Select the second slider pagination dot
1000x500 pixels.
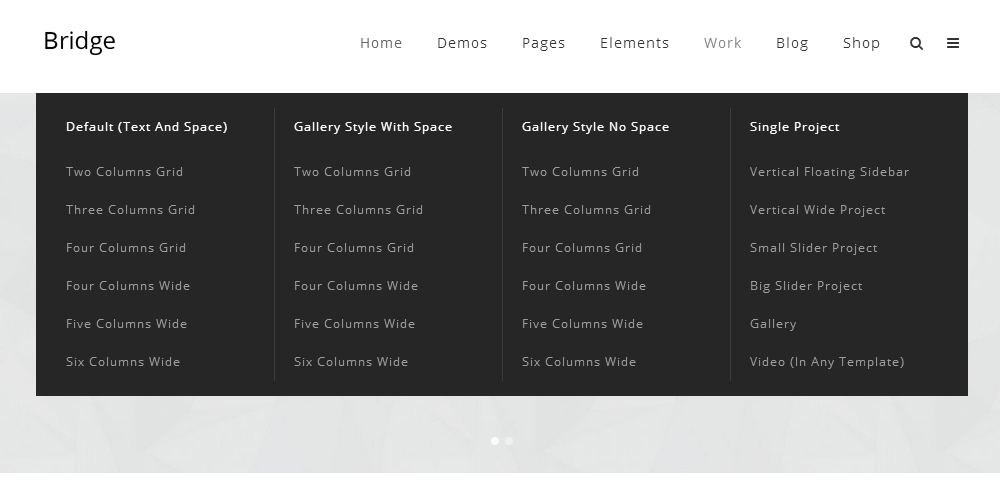coord(509,441)
